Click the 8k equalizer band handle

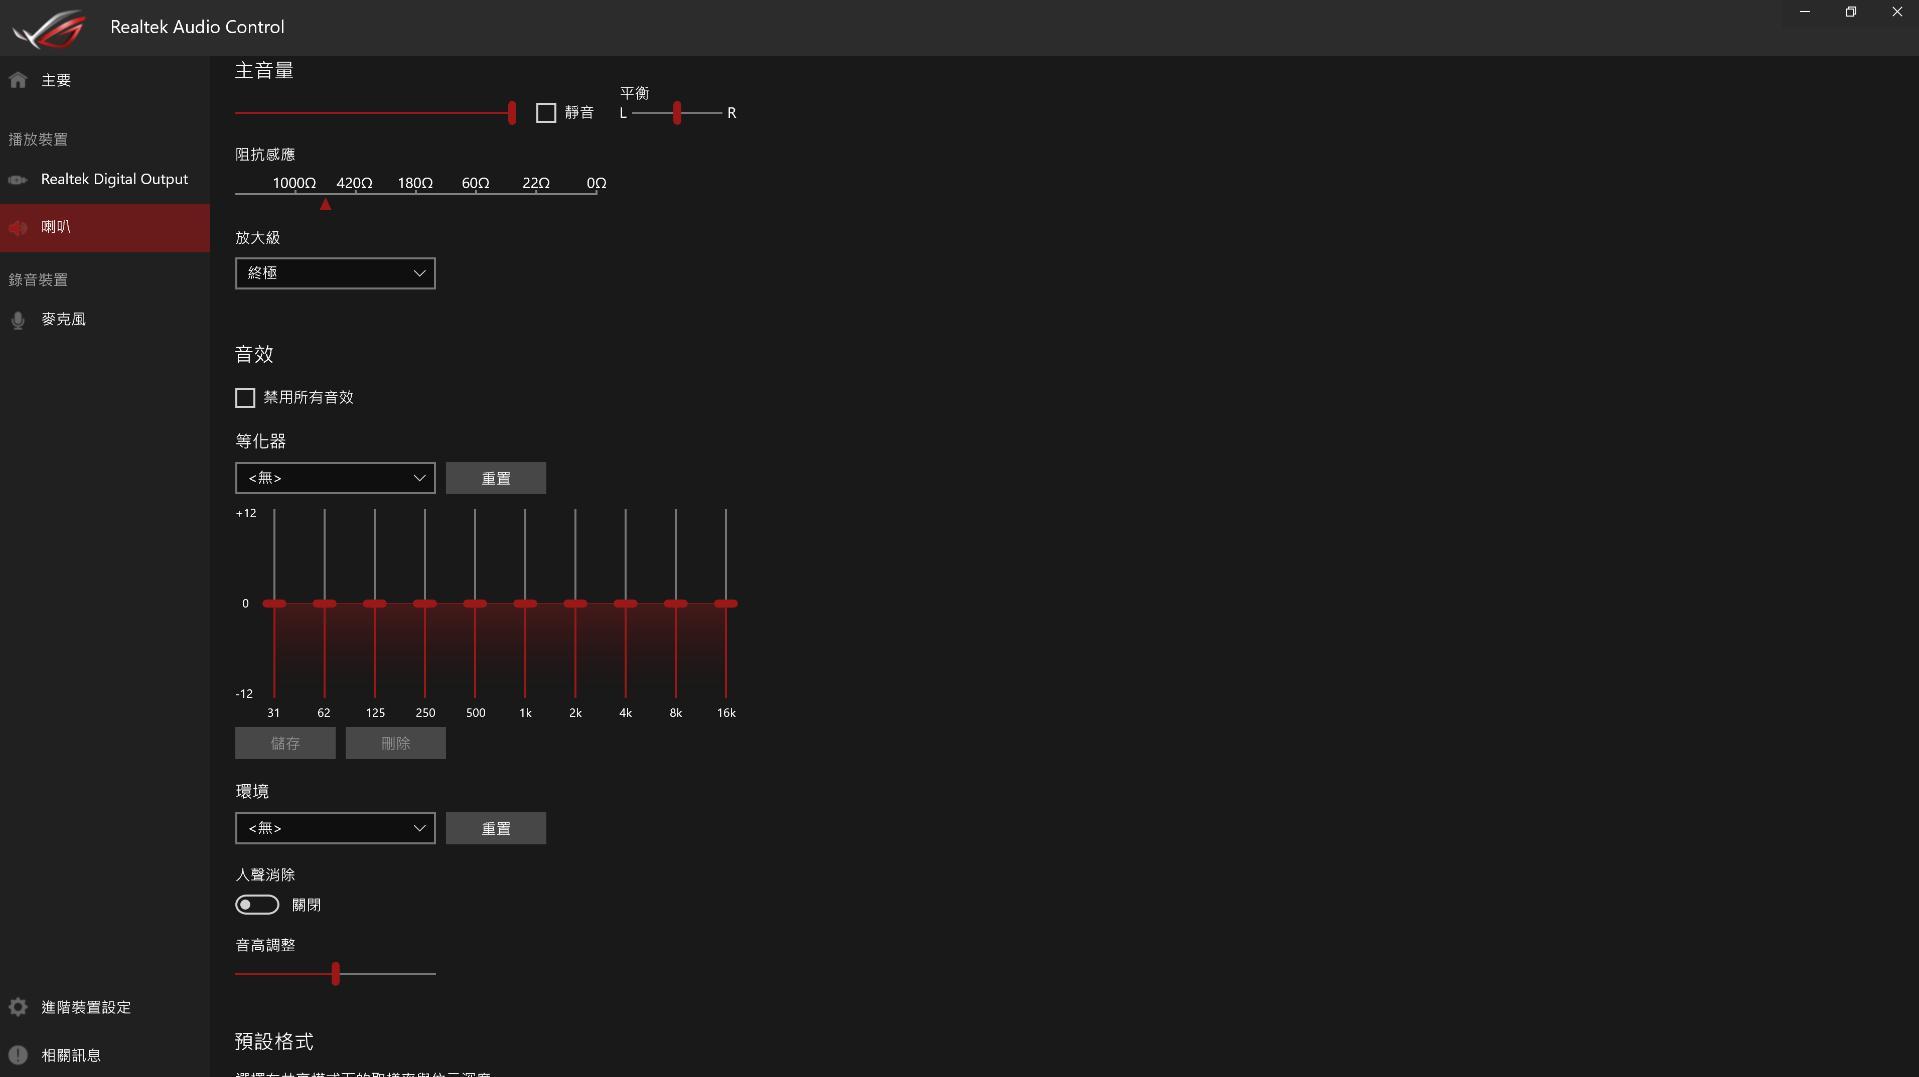click(x=676, y=604)
